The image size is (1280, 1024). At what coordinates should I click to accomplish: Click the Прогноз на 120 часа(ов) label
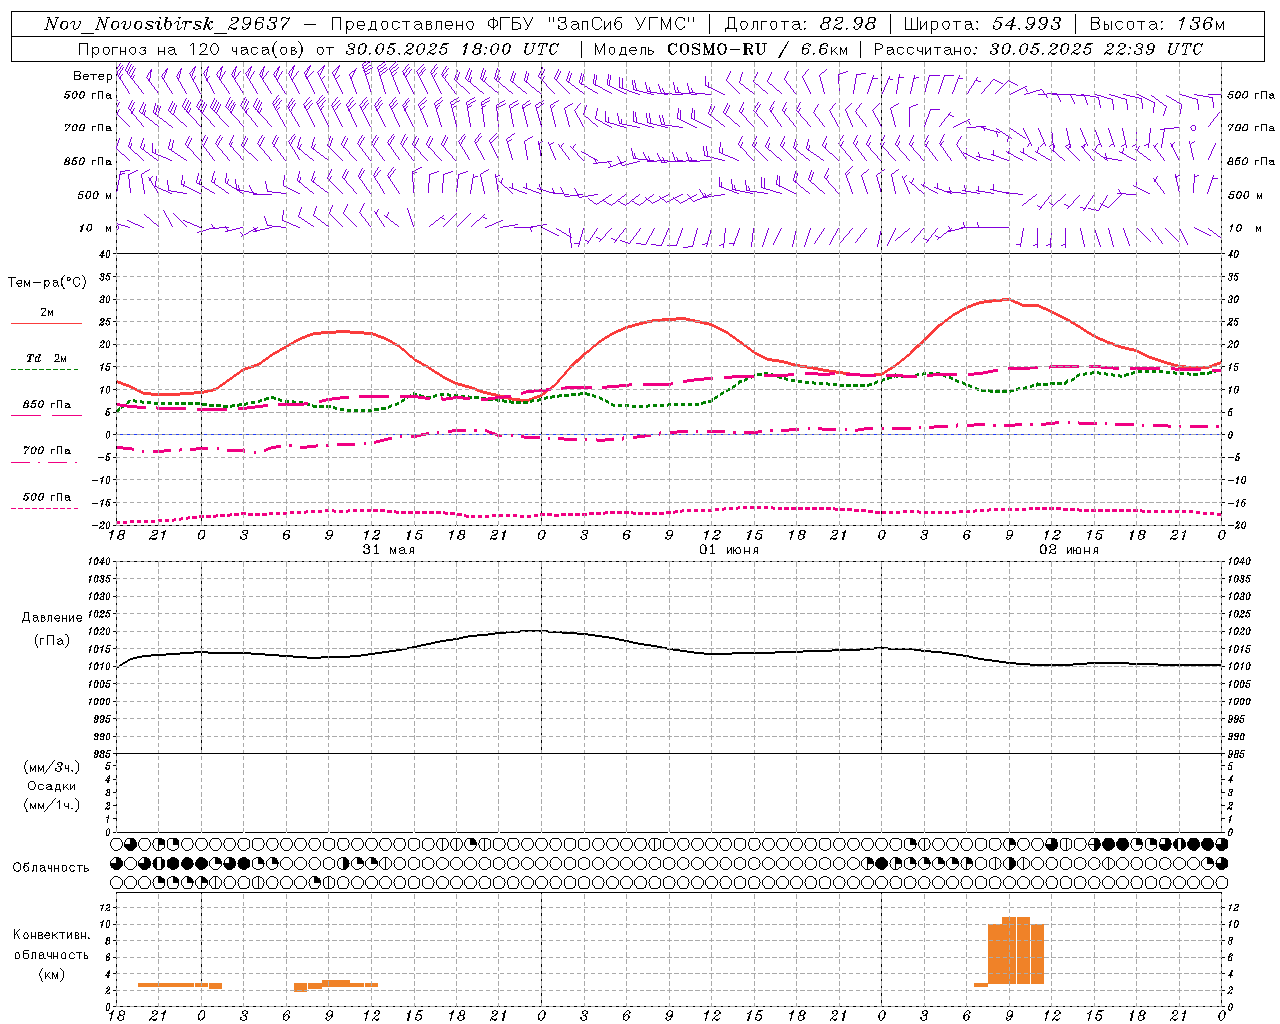click(x=193, y=49)
